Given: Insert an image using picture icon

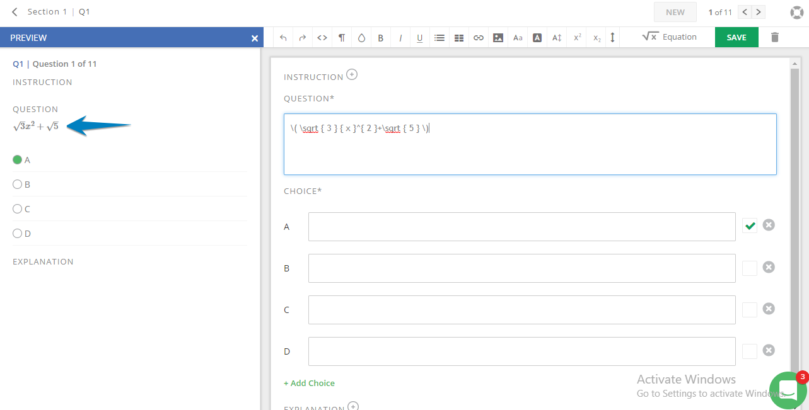Looking at the screenshot, I should pyautogui.click(x=498, y=38).
